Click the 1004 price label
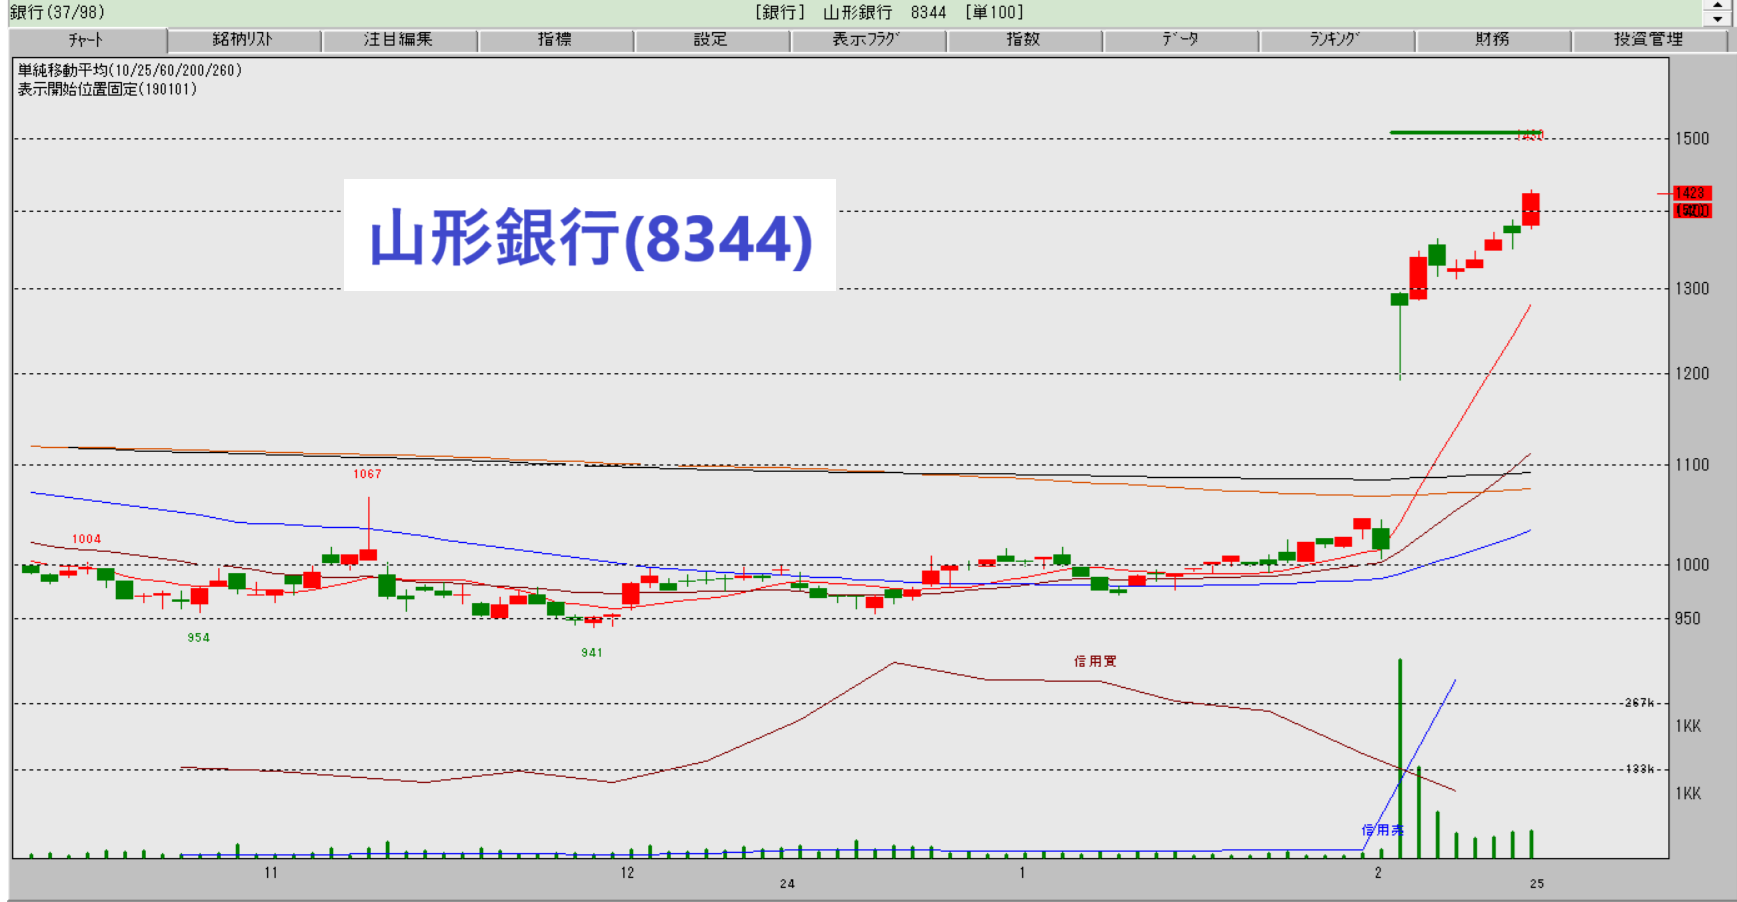This screenshot has height=902, width=1737. click(86, 539)
